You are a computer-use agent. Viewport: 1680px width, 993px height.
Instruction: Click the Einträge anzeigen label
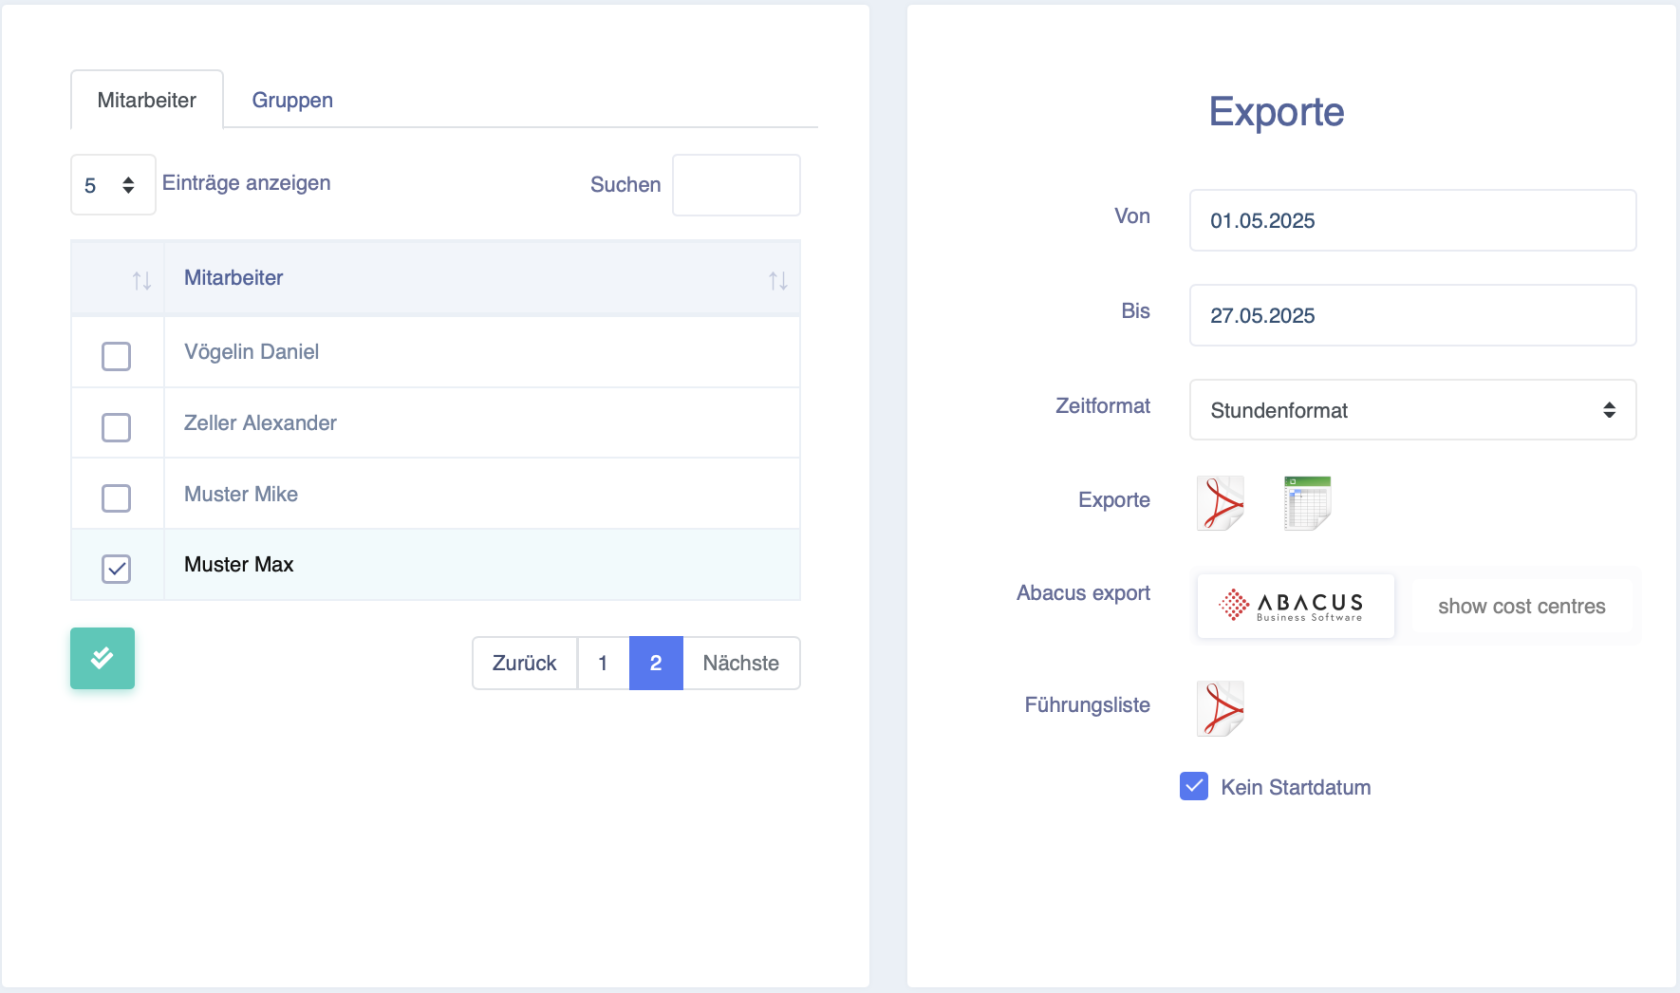pos(246,183)
